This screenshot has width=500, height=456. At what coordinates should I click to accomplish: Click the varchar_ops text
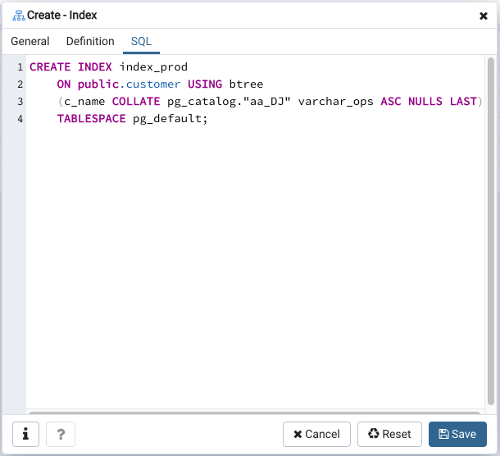click(336, 101)
